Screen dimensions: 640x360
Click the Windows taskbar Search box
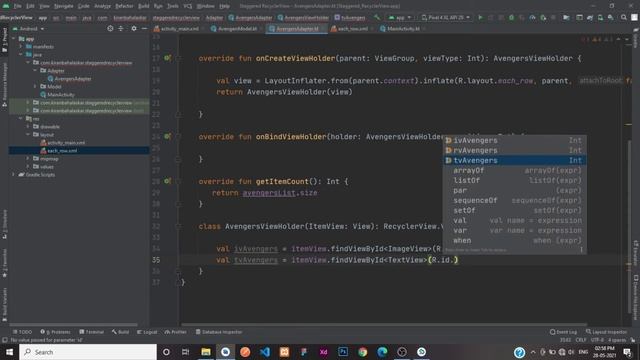pyautogui.click(x=88, y=352)
